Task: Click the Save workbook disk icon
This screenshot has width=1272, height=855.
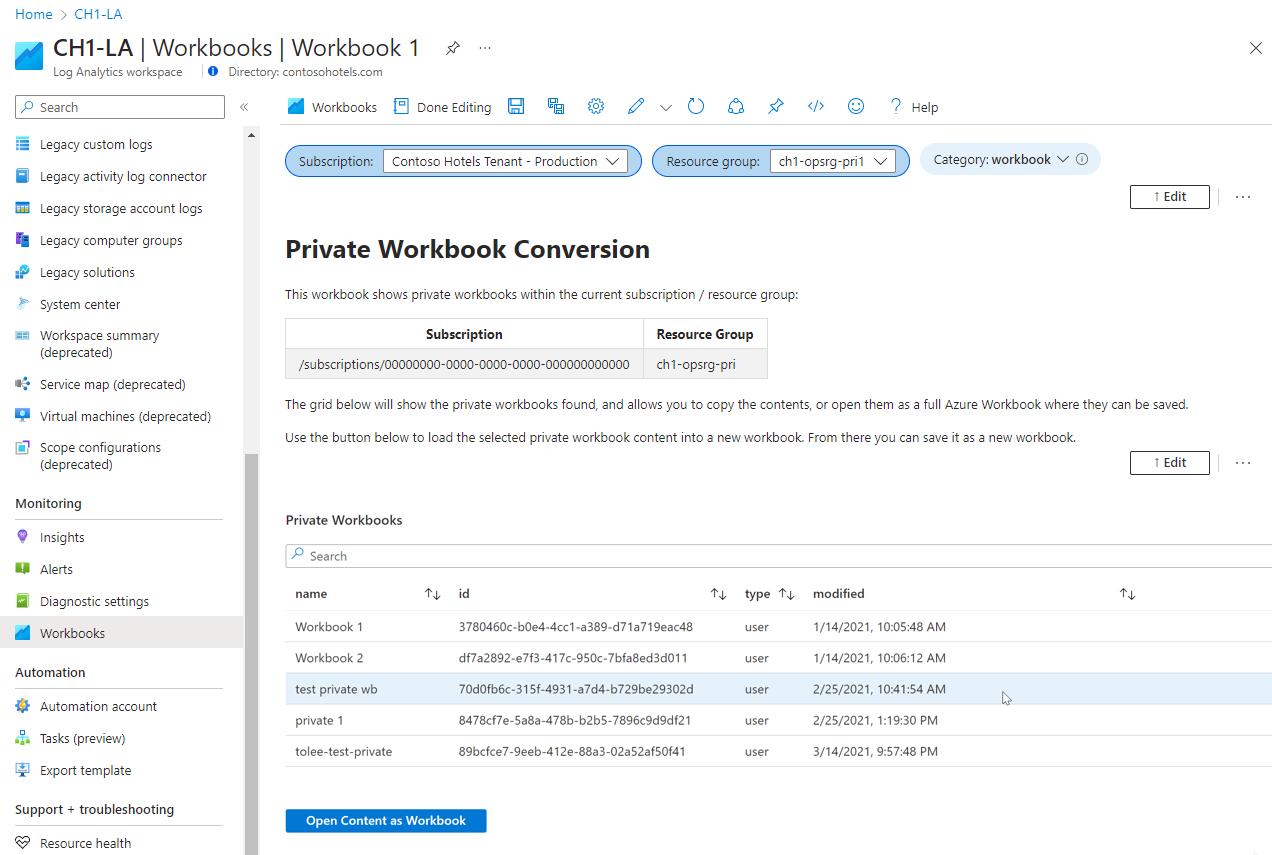Action: tap(516, 107)
